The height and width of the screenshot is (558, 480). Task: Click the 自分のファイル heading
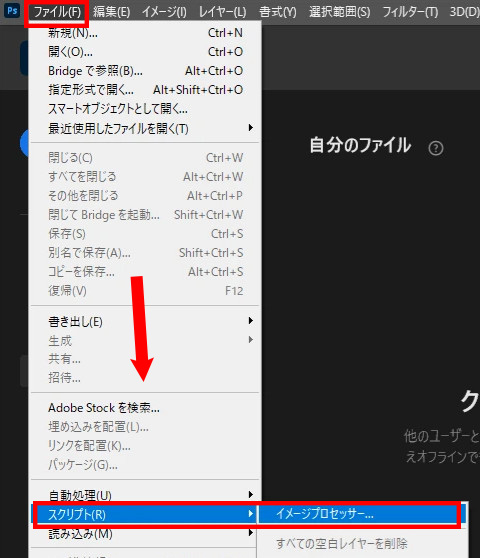tap(360, 145)
